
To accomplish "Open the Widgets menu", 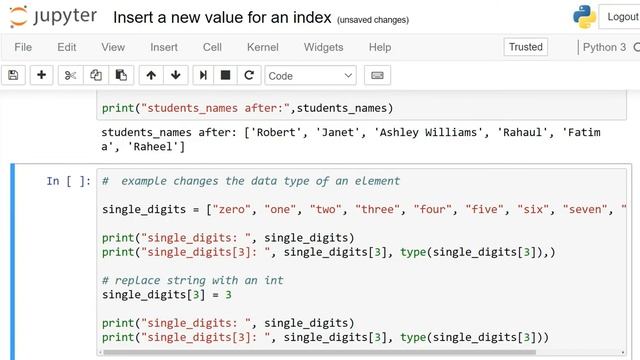I will pyautogui.click(x=323, y=47).
